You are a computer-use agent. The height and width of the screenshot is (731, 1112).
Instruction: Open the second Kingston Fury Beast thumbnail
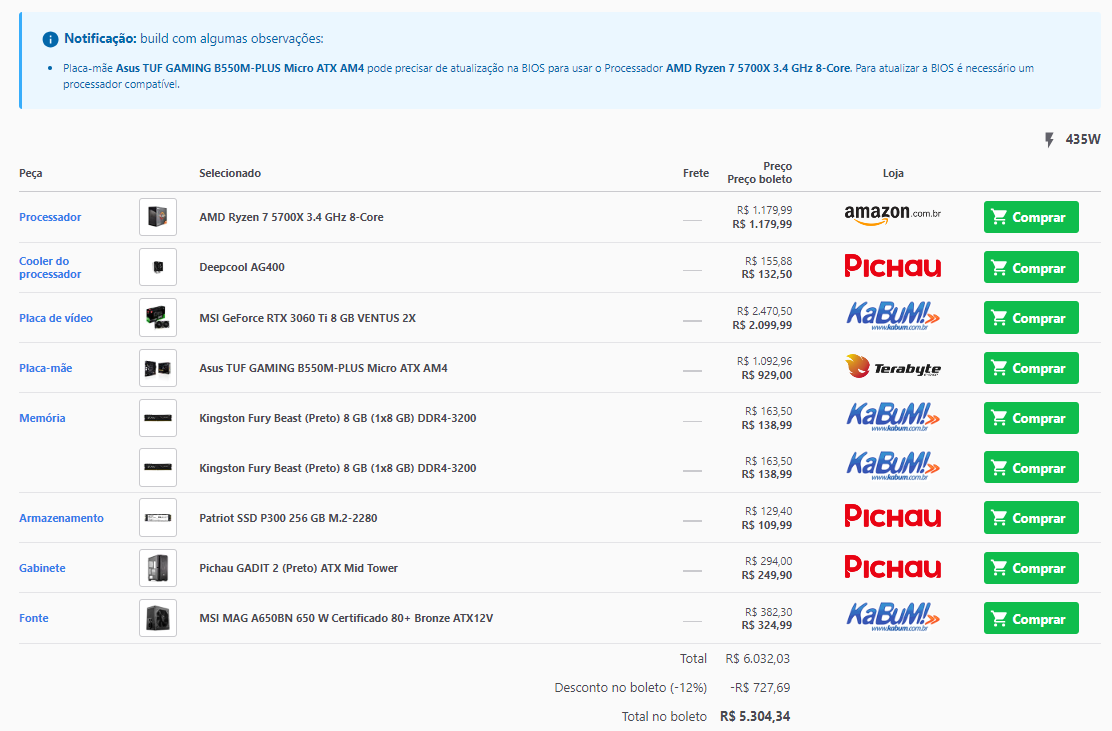(x=158, y=468)
